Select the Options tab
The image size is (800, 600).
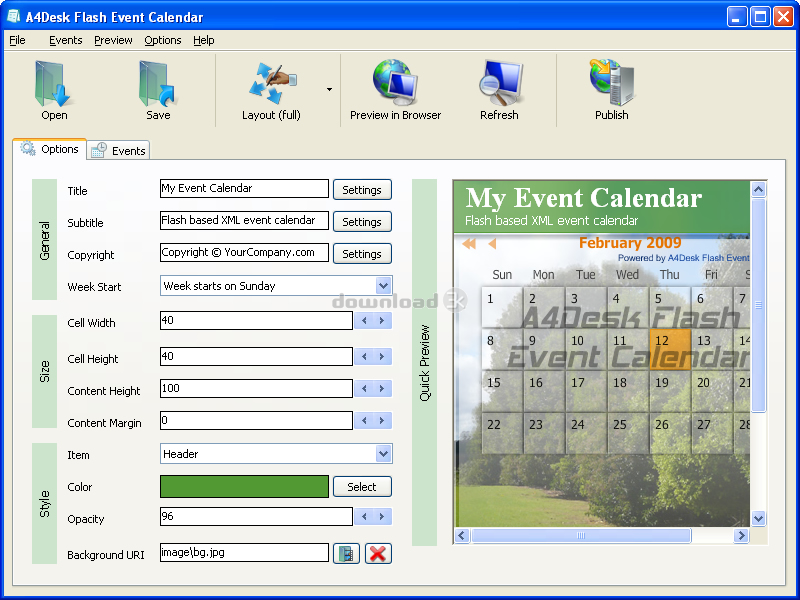click(49, 149)
